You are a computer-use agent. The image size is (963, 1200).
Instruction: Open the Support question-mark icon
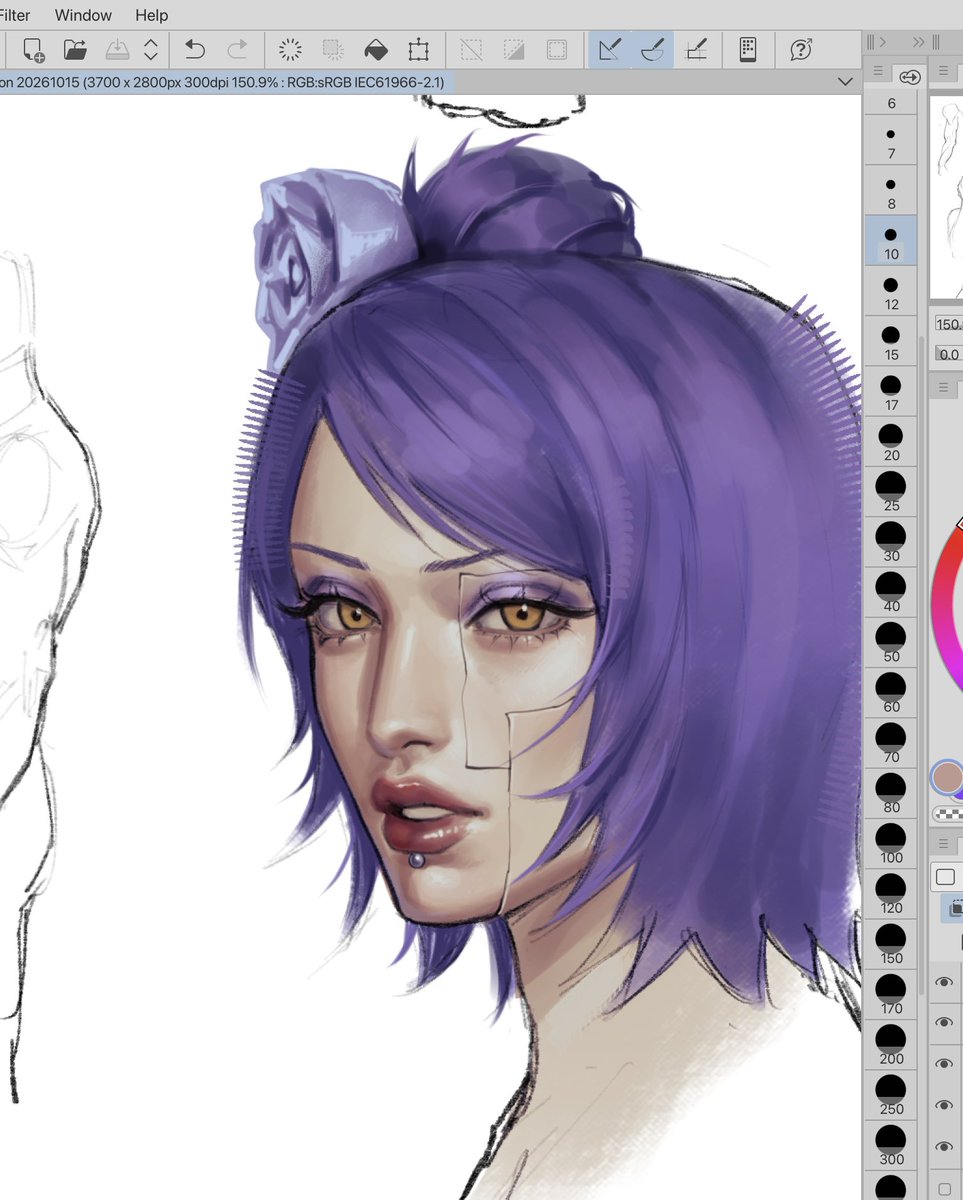[x=800, y=49]
